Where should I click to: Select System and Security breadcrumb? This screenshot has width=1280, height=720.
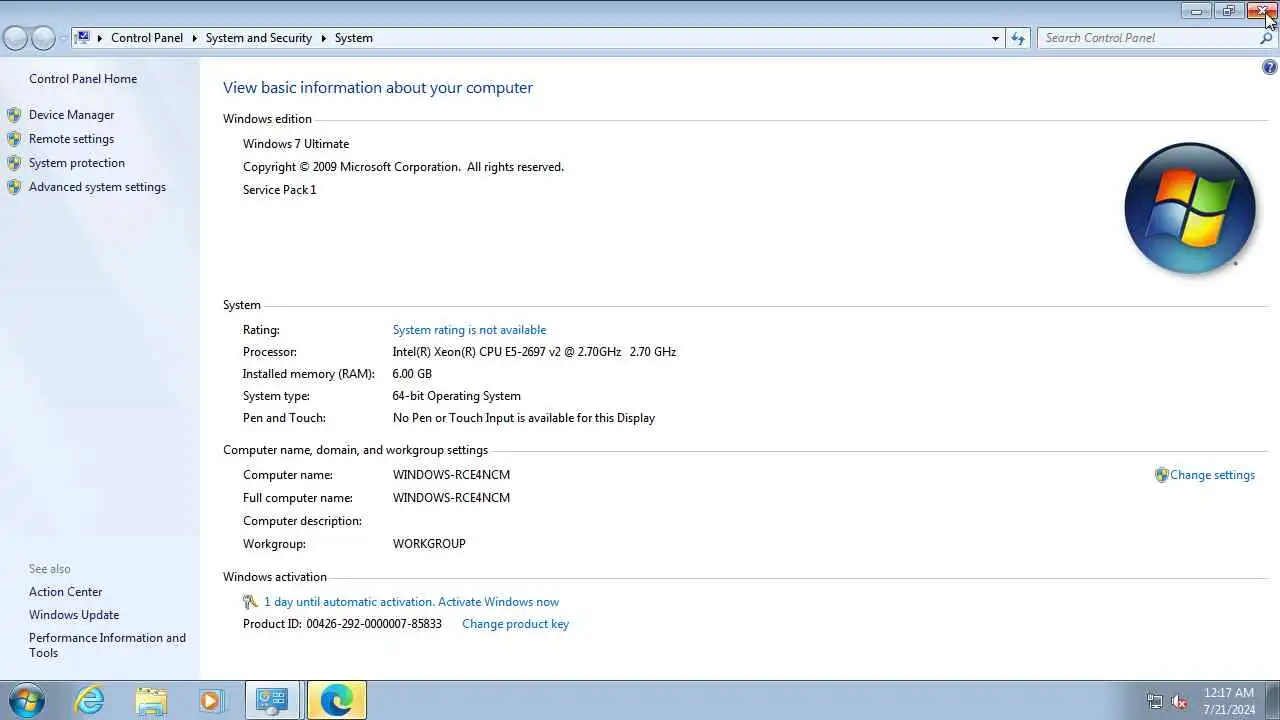(x=259, y=38)
